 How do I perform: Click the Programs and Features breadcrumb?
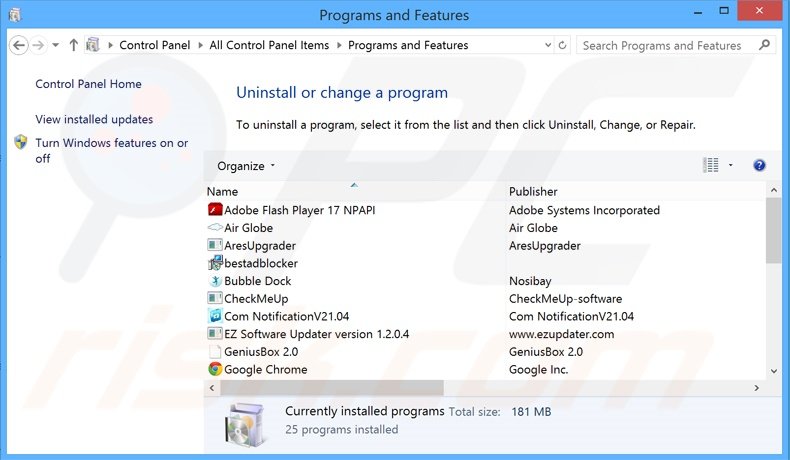(408, 45)
